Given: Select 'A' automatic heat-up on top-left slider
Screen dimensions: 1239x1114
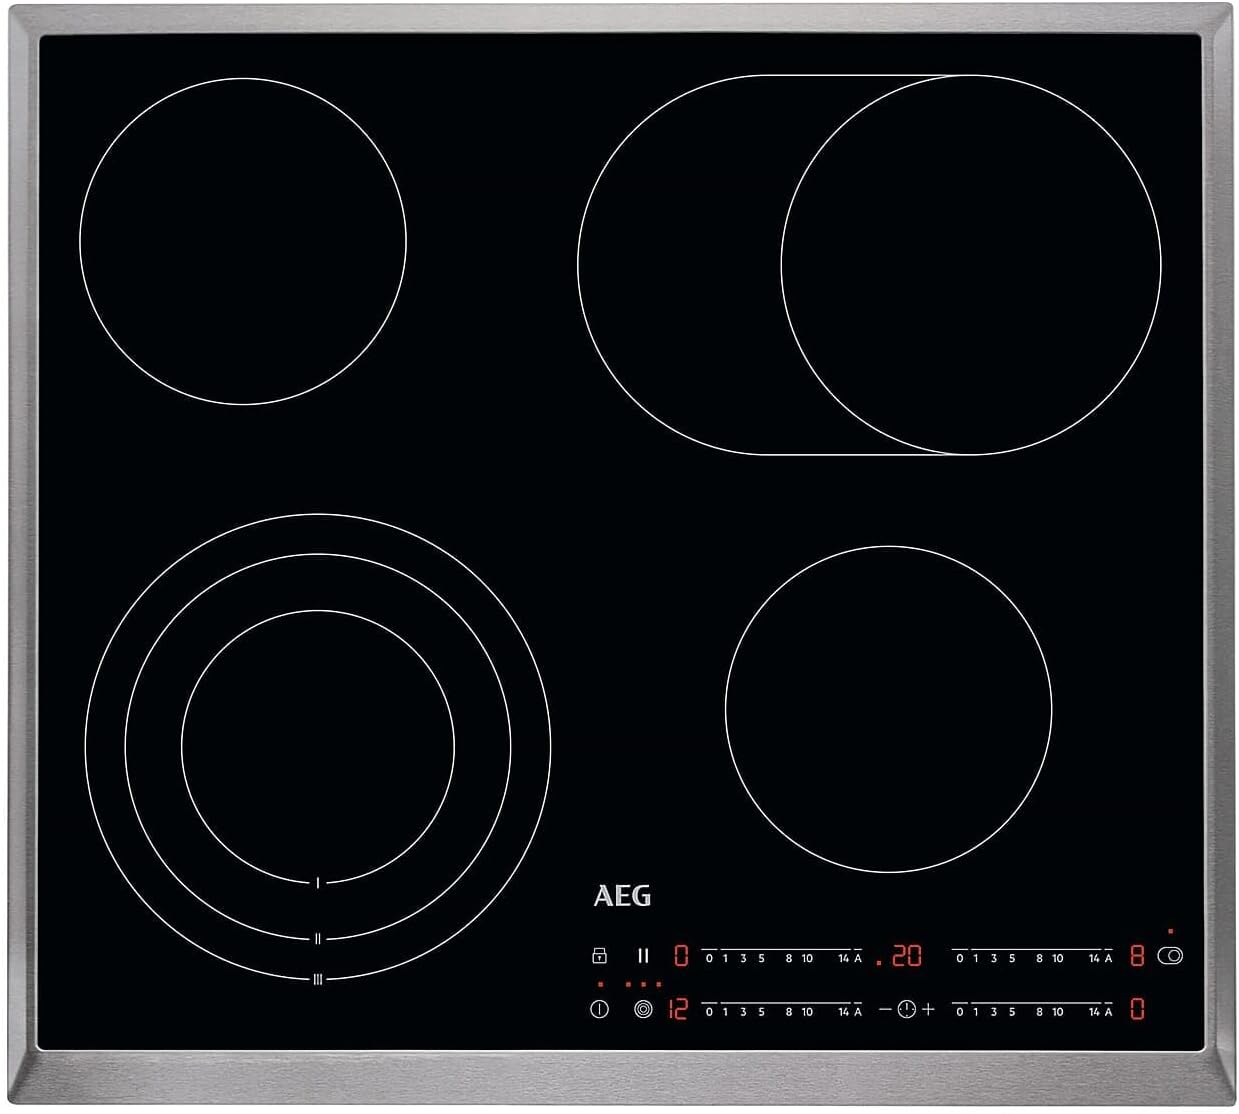Looking at the screenshot, I should coord(857,957).
